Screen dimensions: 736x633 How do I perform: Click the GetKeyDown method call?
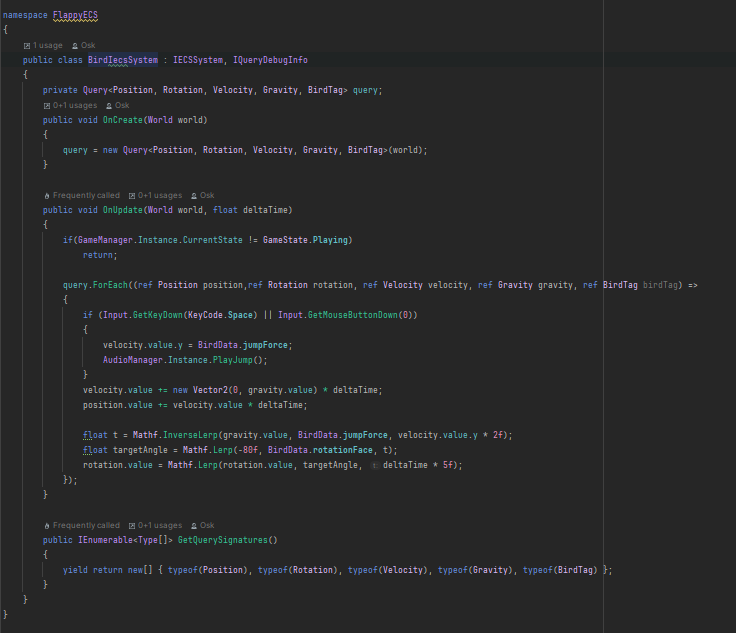coord(158,315)
